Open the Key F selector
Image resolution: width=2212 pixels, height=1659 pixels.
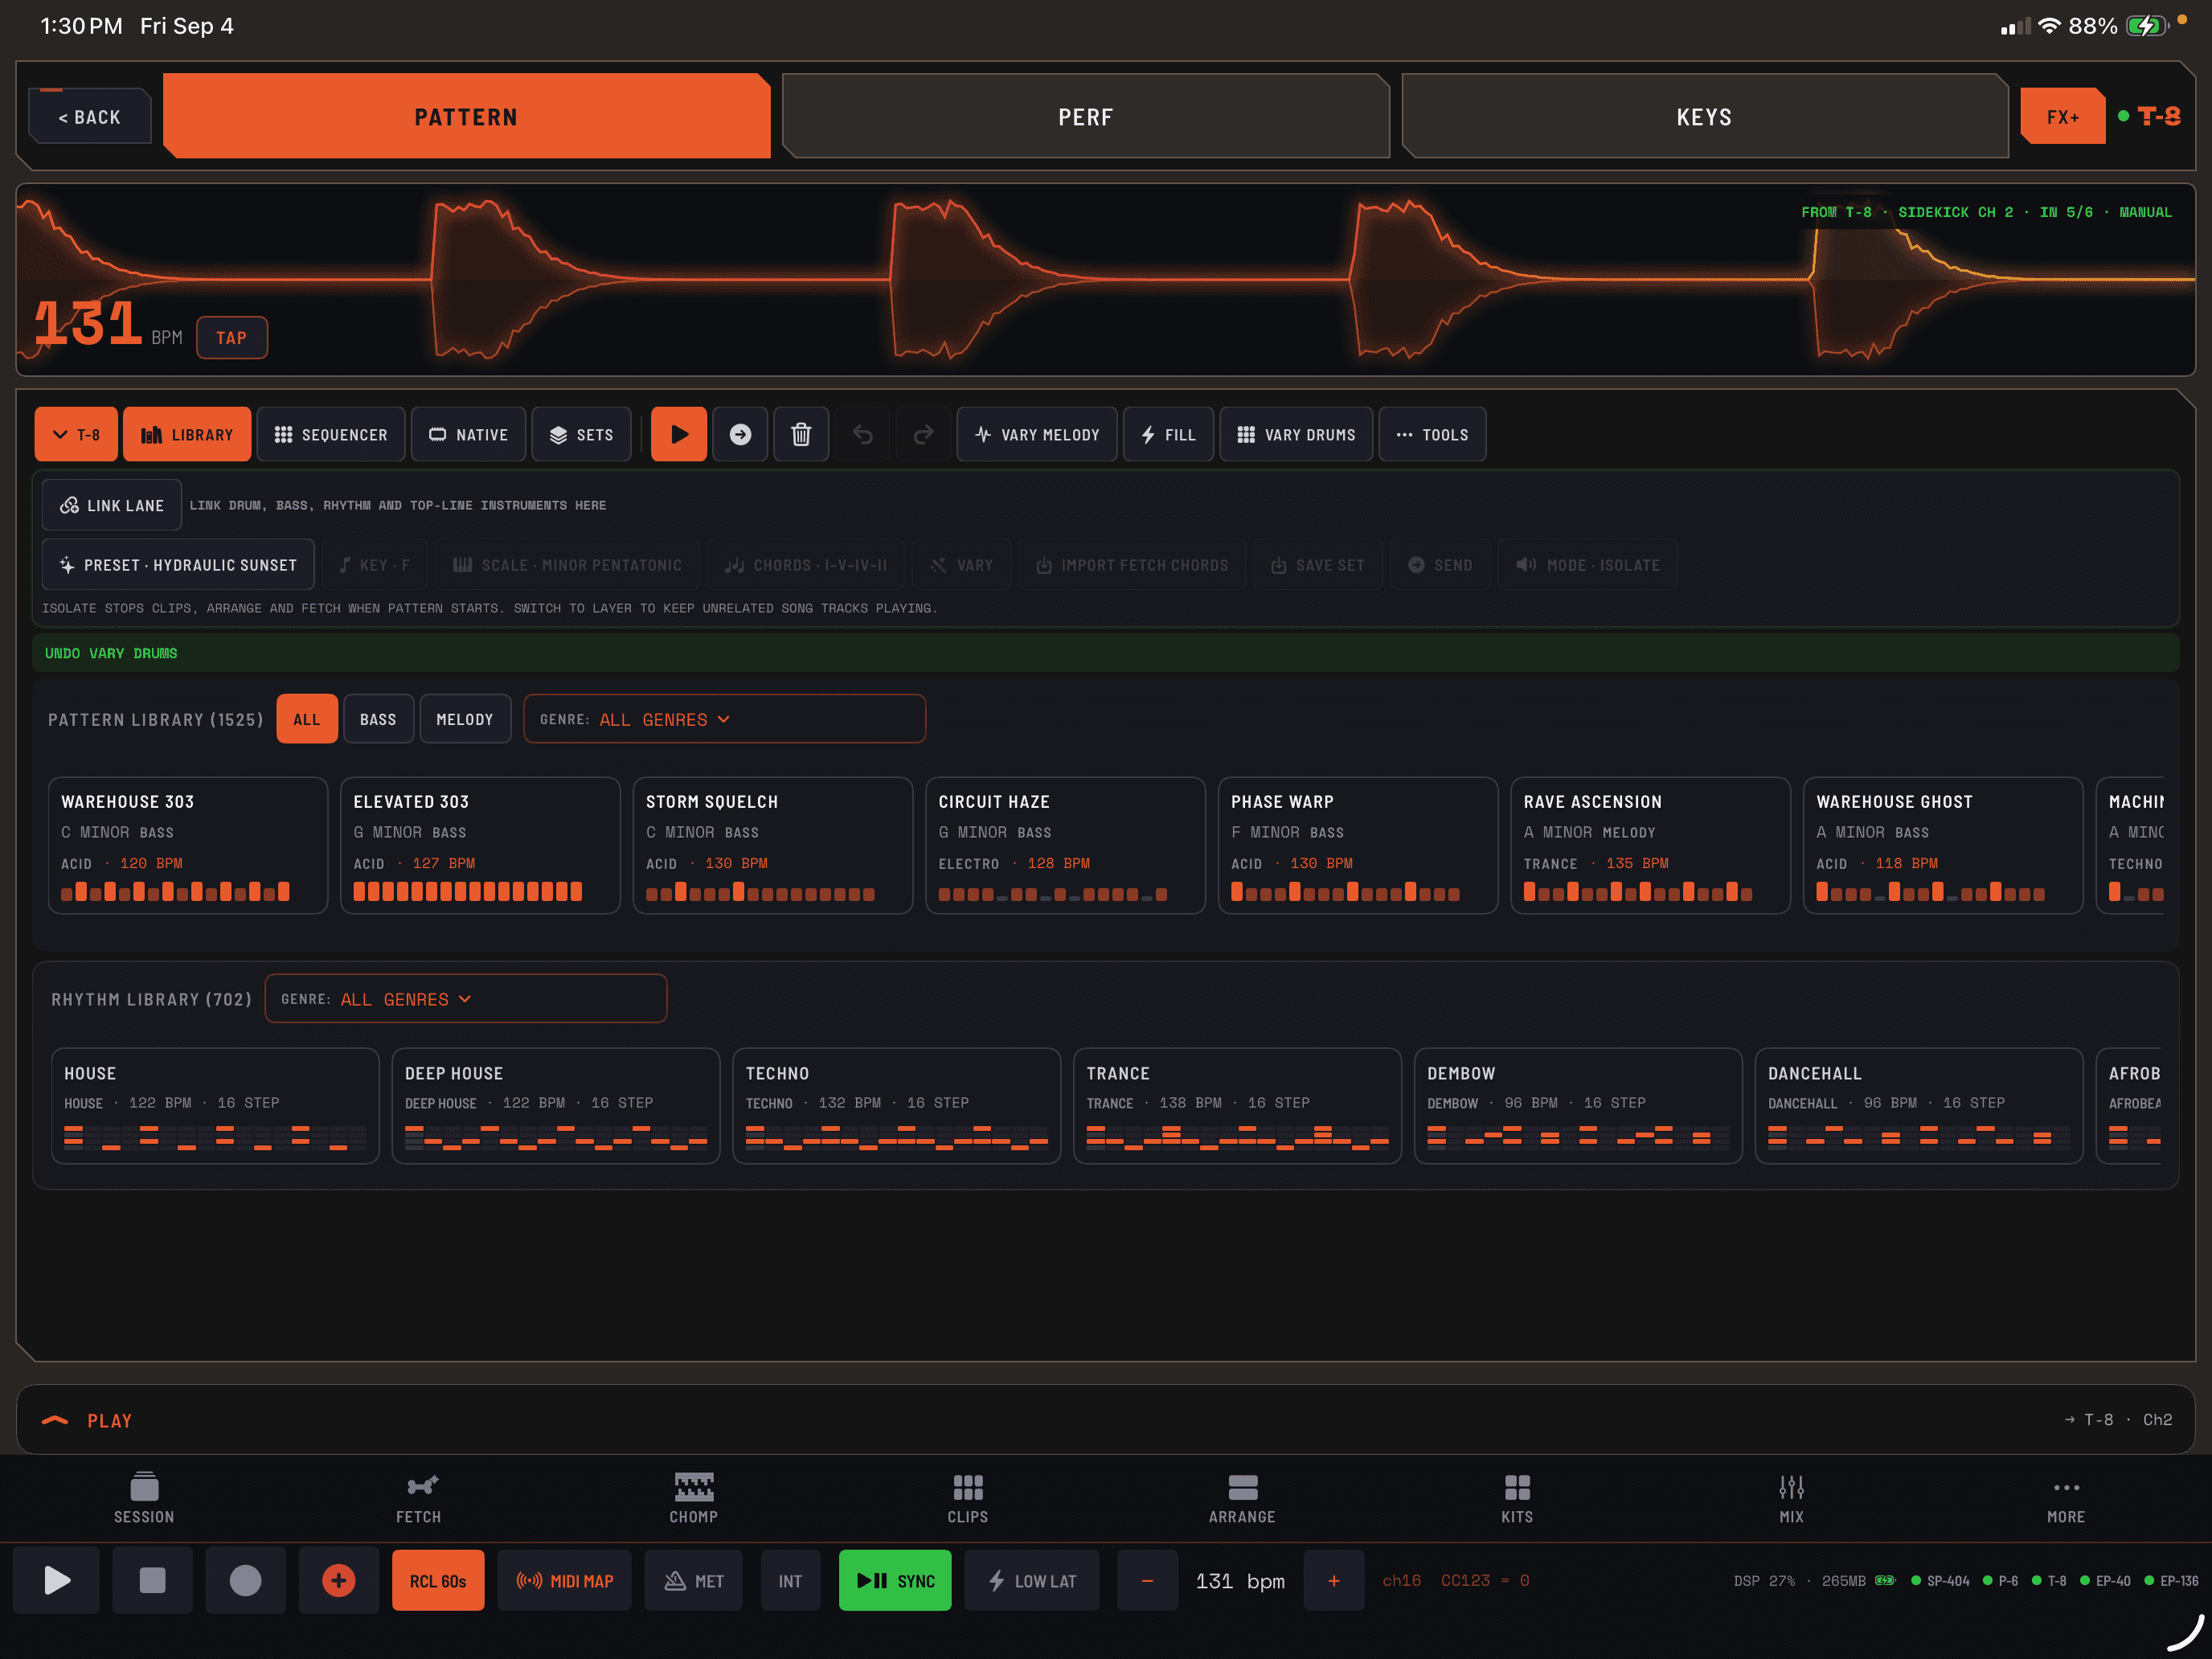click(x=374, y=565)
